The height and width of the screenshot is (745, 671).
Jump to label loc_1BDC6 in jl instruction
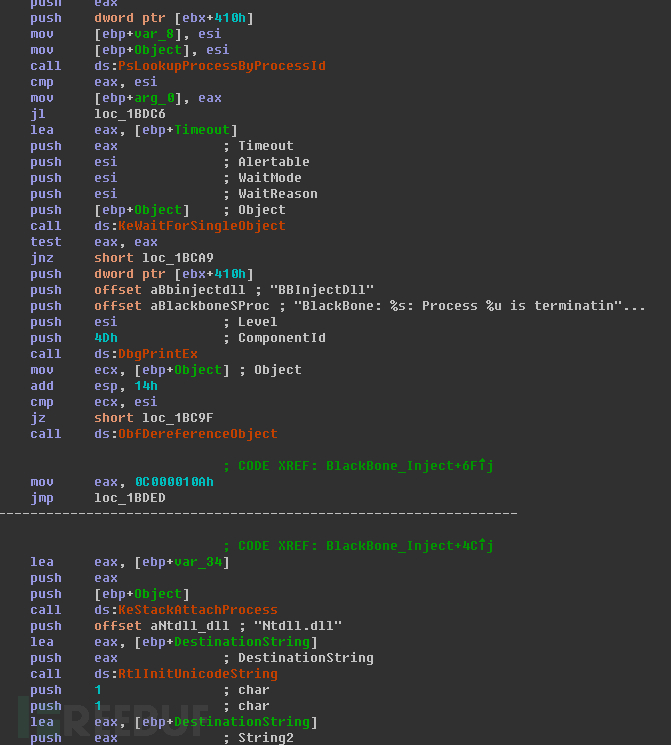[130, 114]
